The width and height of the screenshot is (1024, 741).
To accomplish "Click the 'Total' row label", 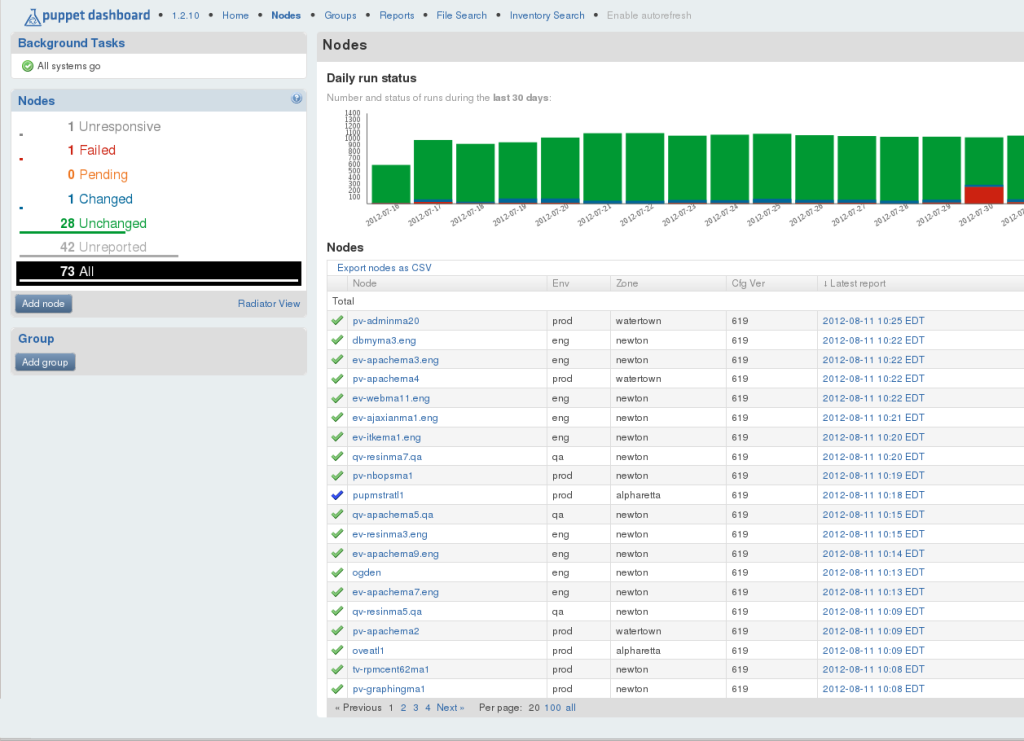I will 343,301.
